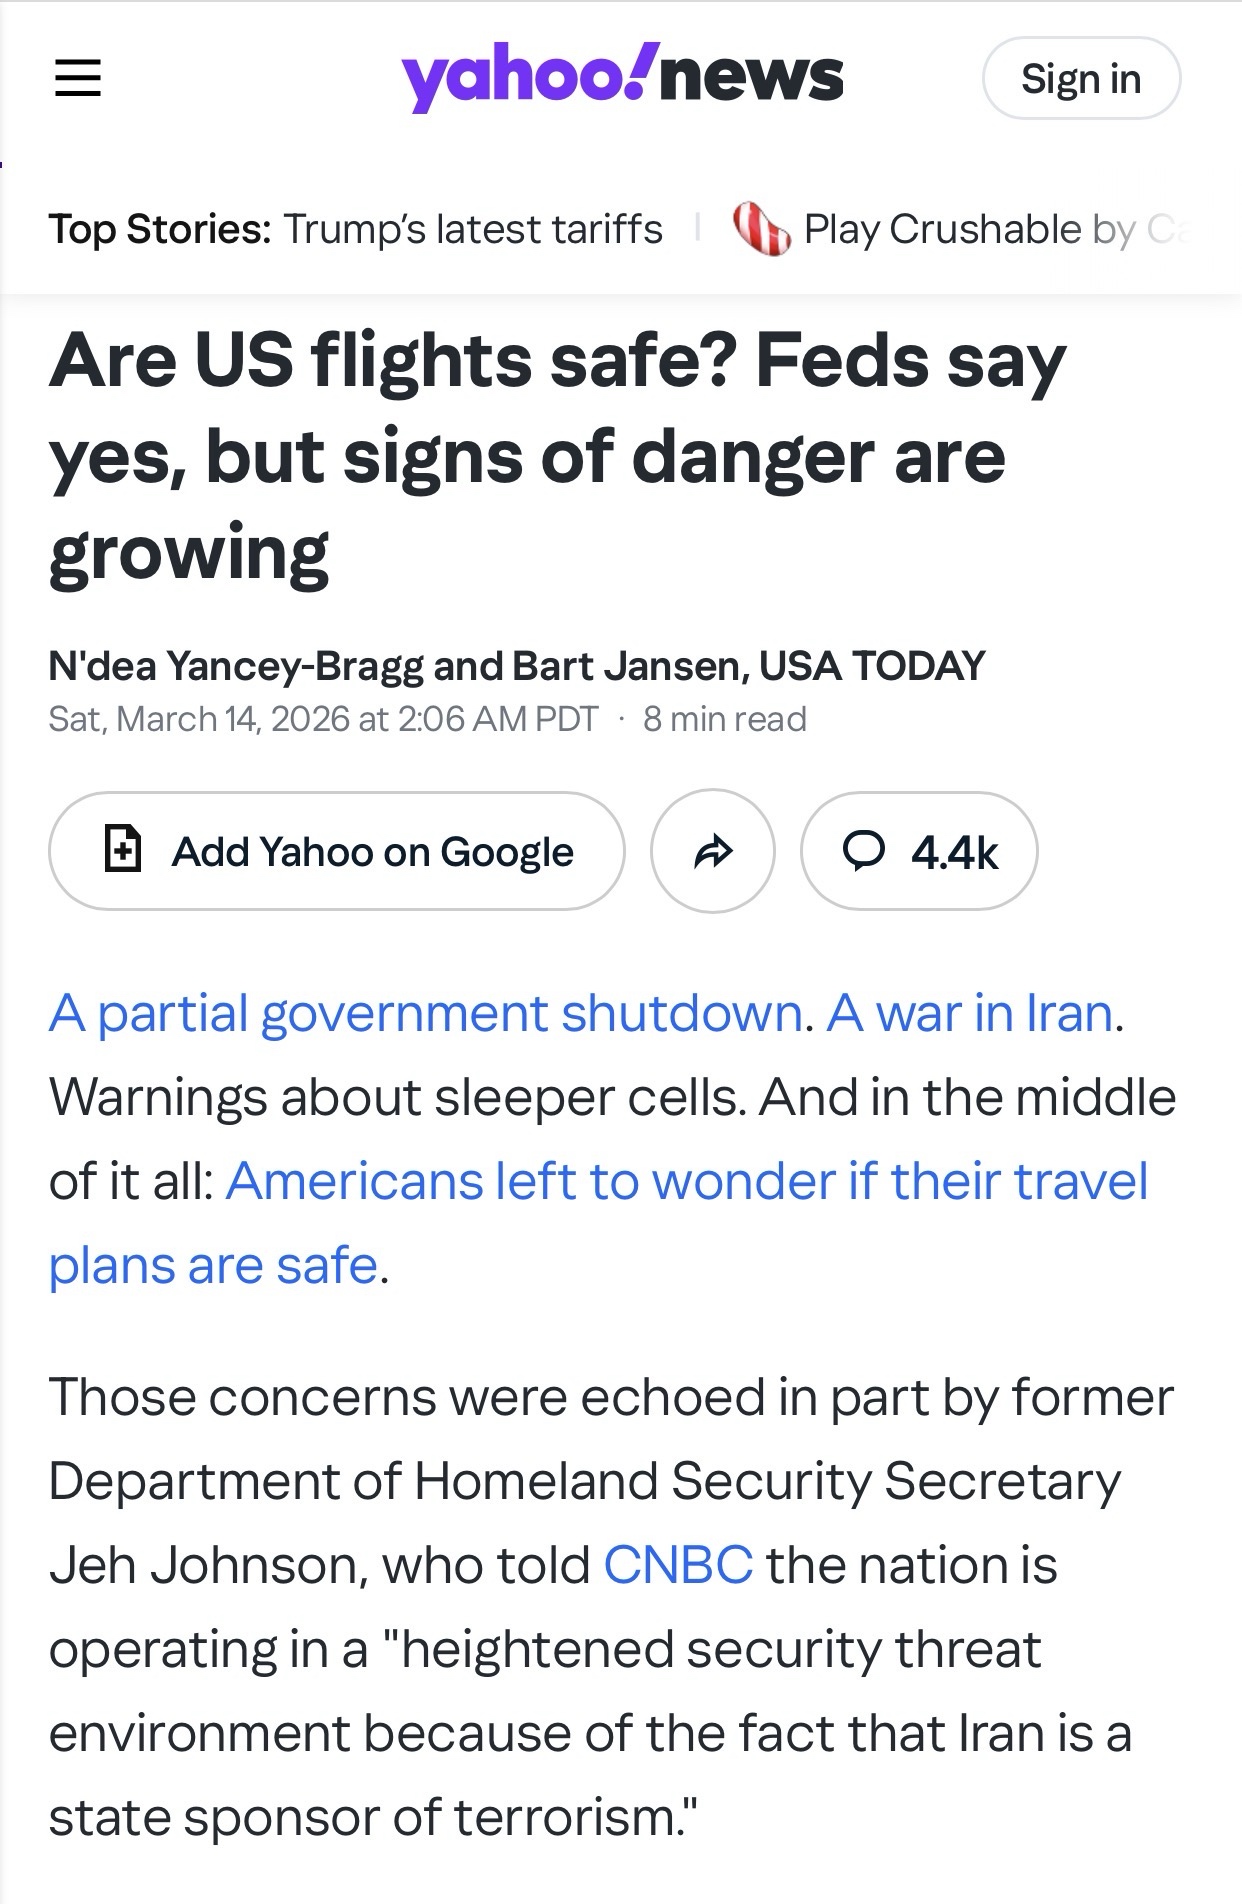Open the hamburger navigation menu
The height and width of the screenshot is (1904, 1242).
[78, 78]
